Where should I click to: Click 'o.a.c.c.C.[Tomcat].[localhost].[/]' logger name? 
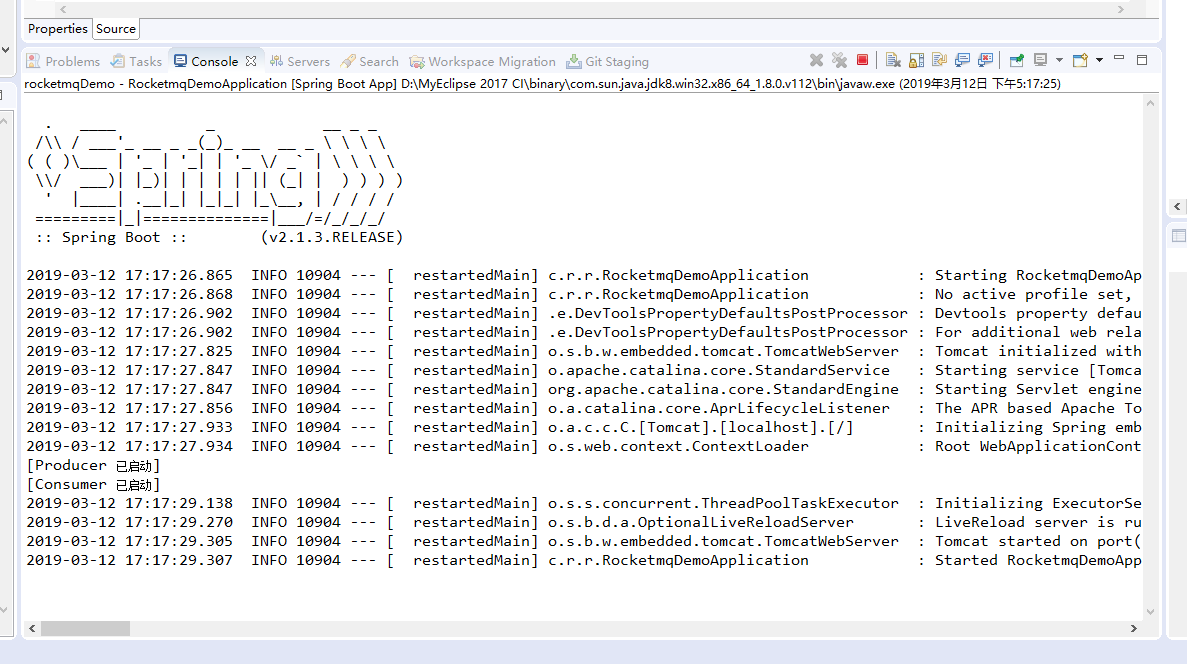[x=701, y=428]
